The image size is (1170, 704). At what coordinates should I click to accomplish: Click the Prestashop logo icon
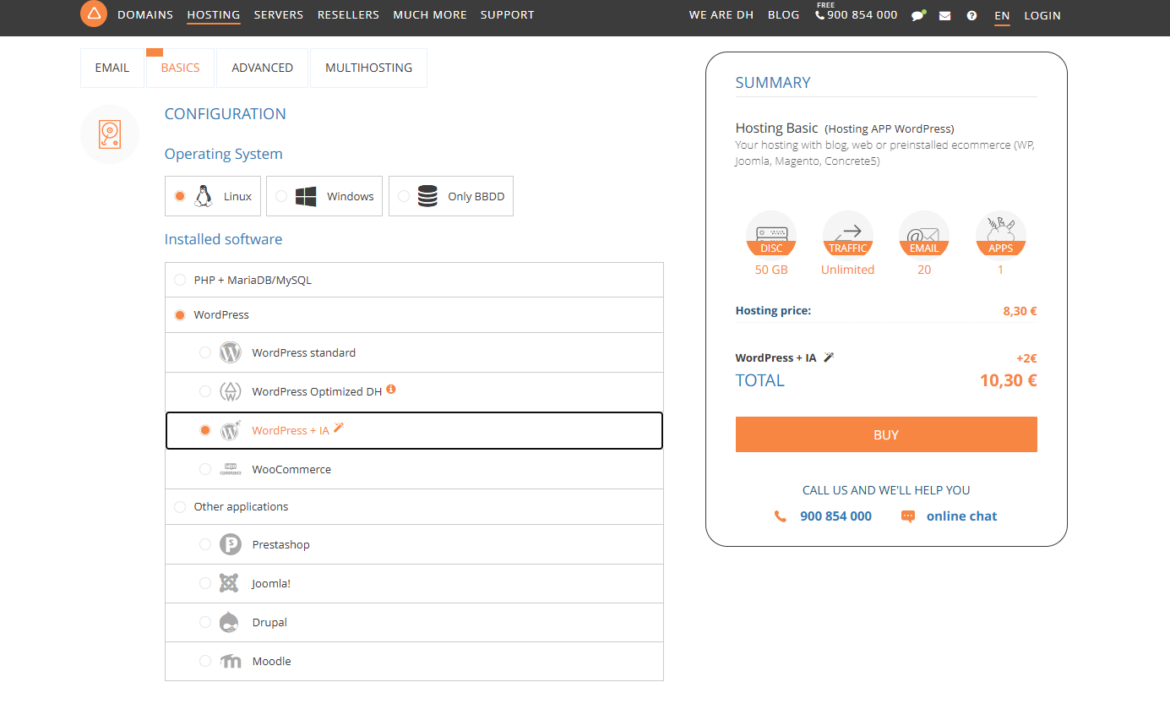click(x=230, y=544)
